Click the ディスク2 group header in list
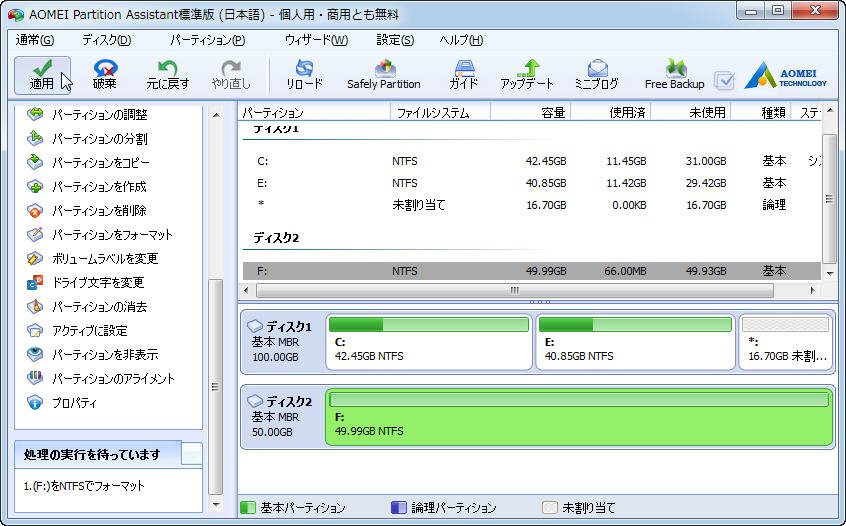The width and height of the screenshot is (846, 526). pyautogui.click(x=276, y=238)
